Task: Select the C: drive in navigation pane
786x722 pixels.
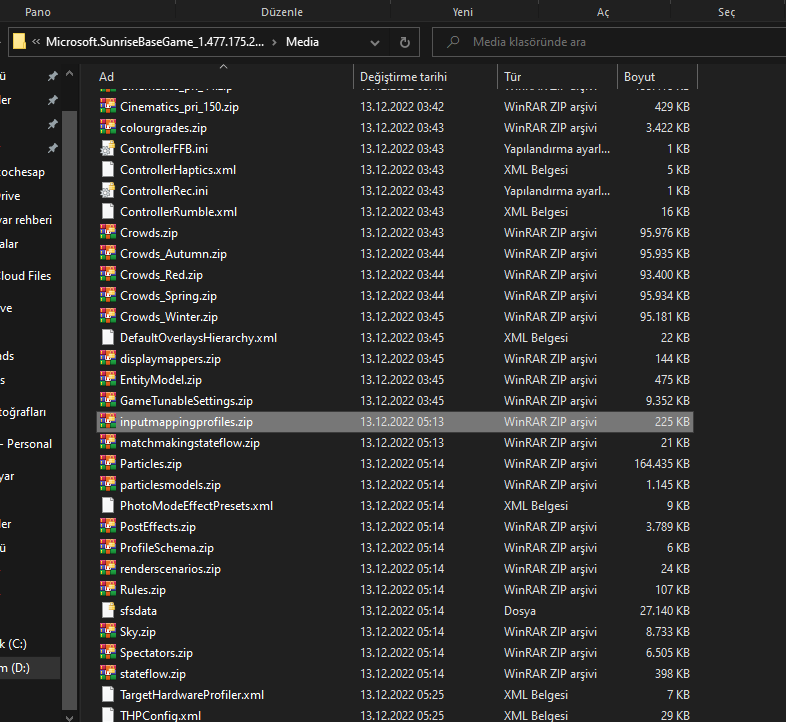Action: click(14, 644)
